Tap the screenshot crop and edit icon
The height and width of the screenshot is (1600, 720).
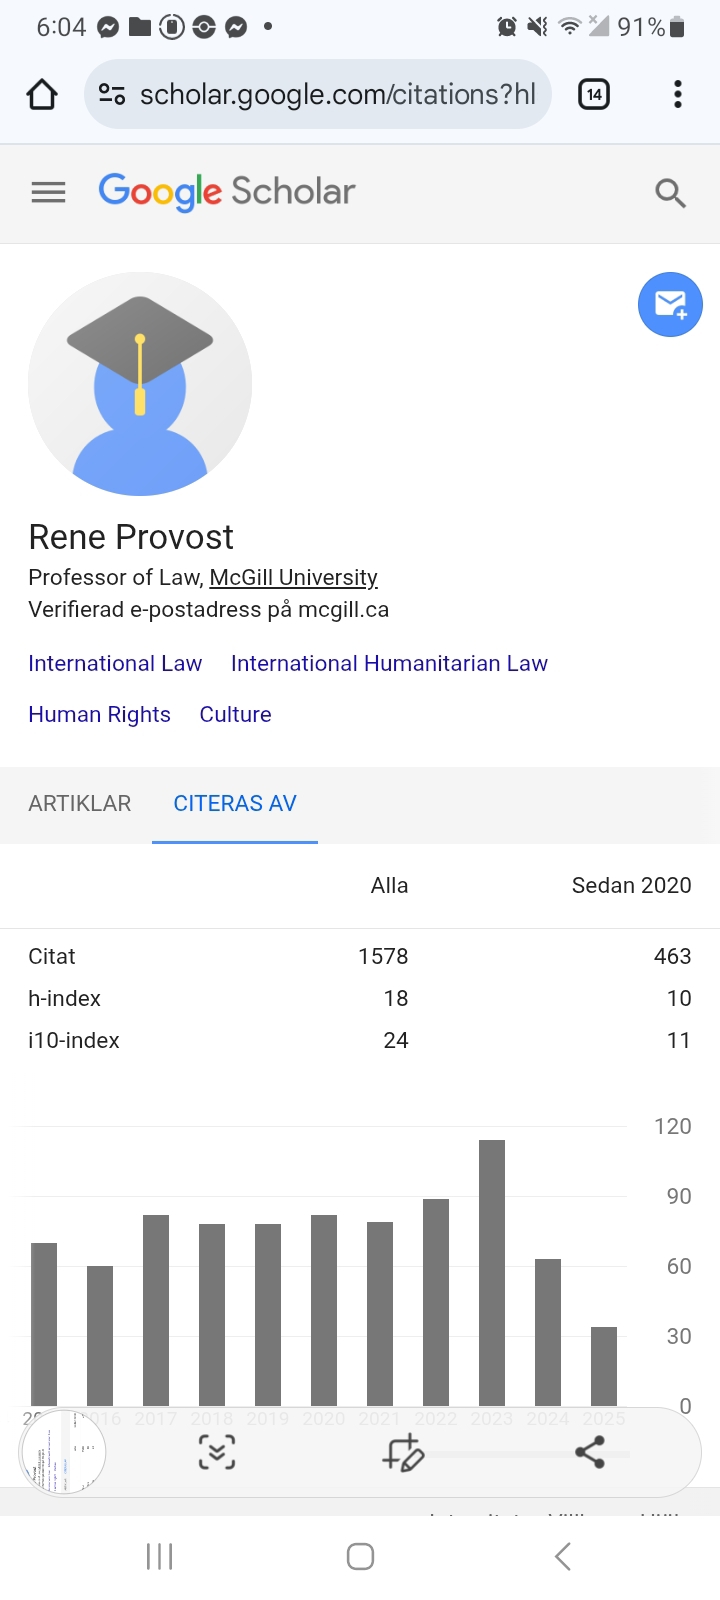(x=404, y=1452)
